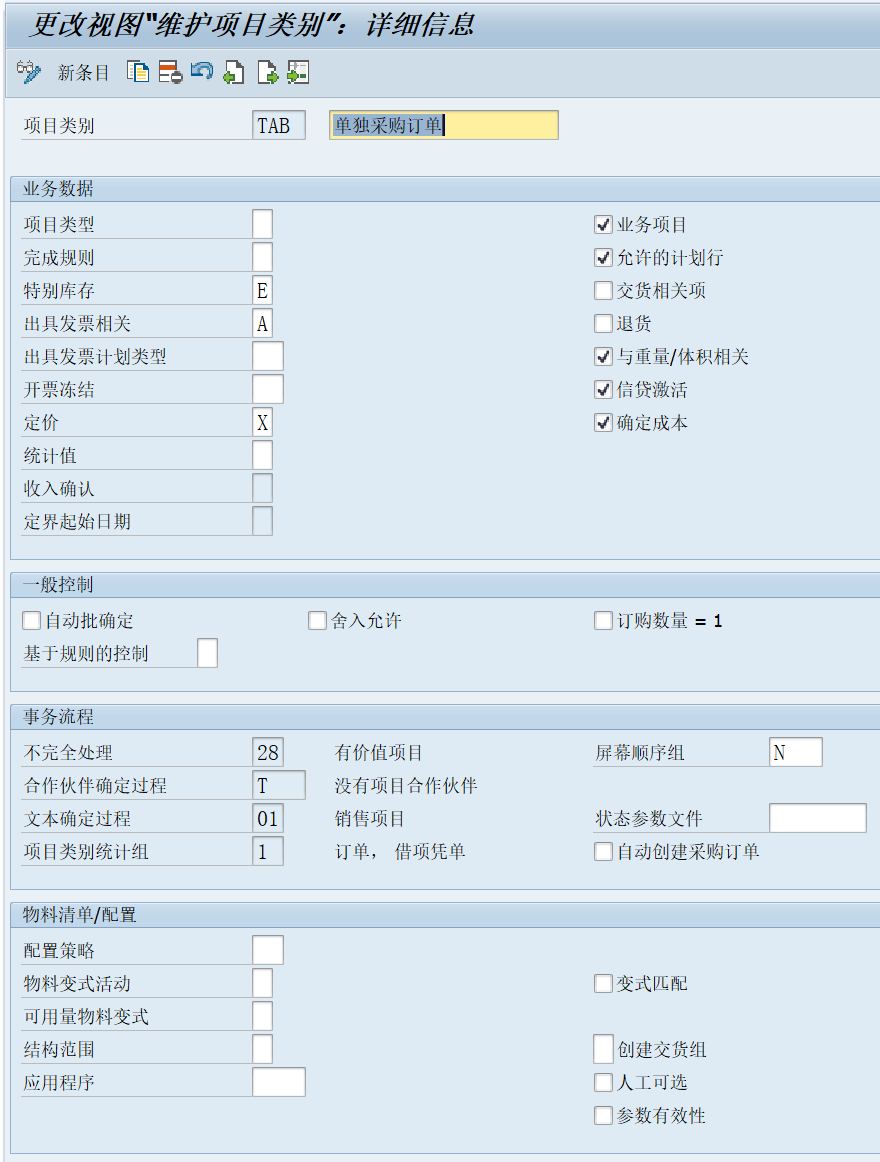This screenshot has width=880, height=1162.
Task: Click the 收入确认 greyed field
Action: [262, 488]
